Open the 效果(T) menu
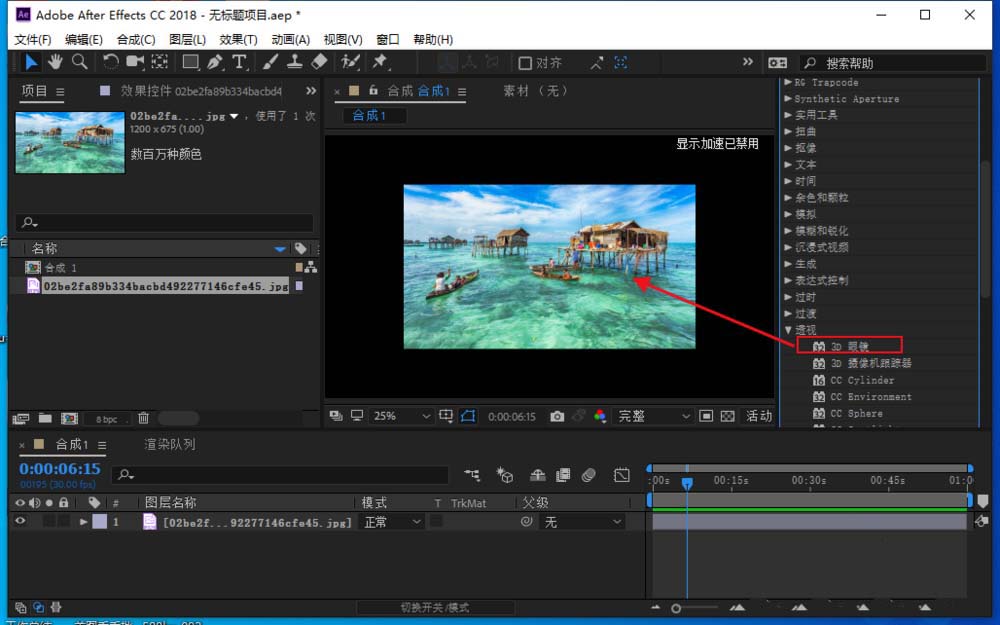This screenshot has width=1000, height=625. pos(238,39)
